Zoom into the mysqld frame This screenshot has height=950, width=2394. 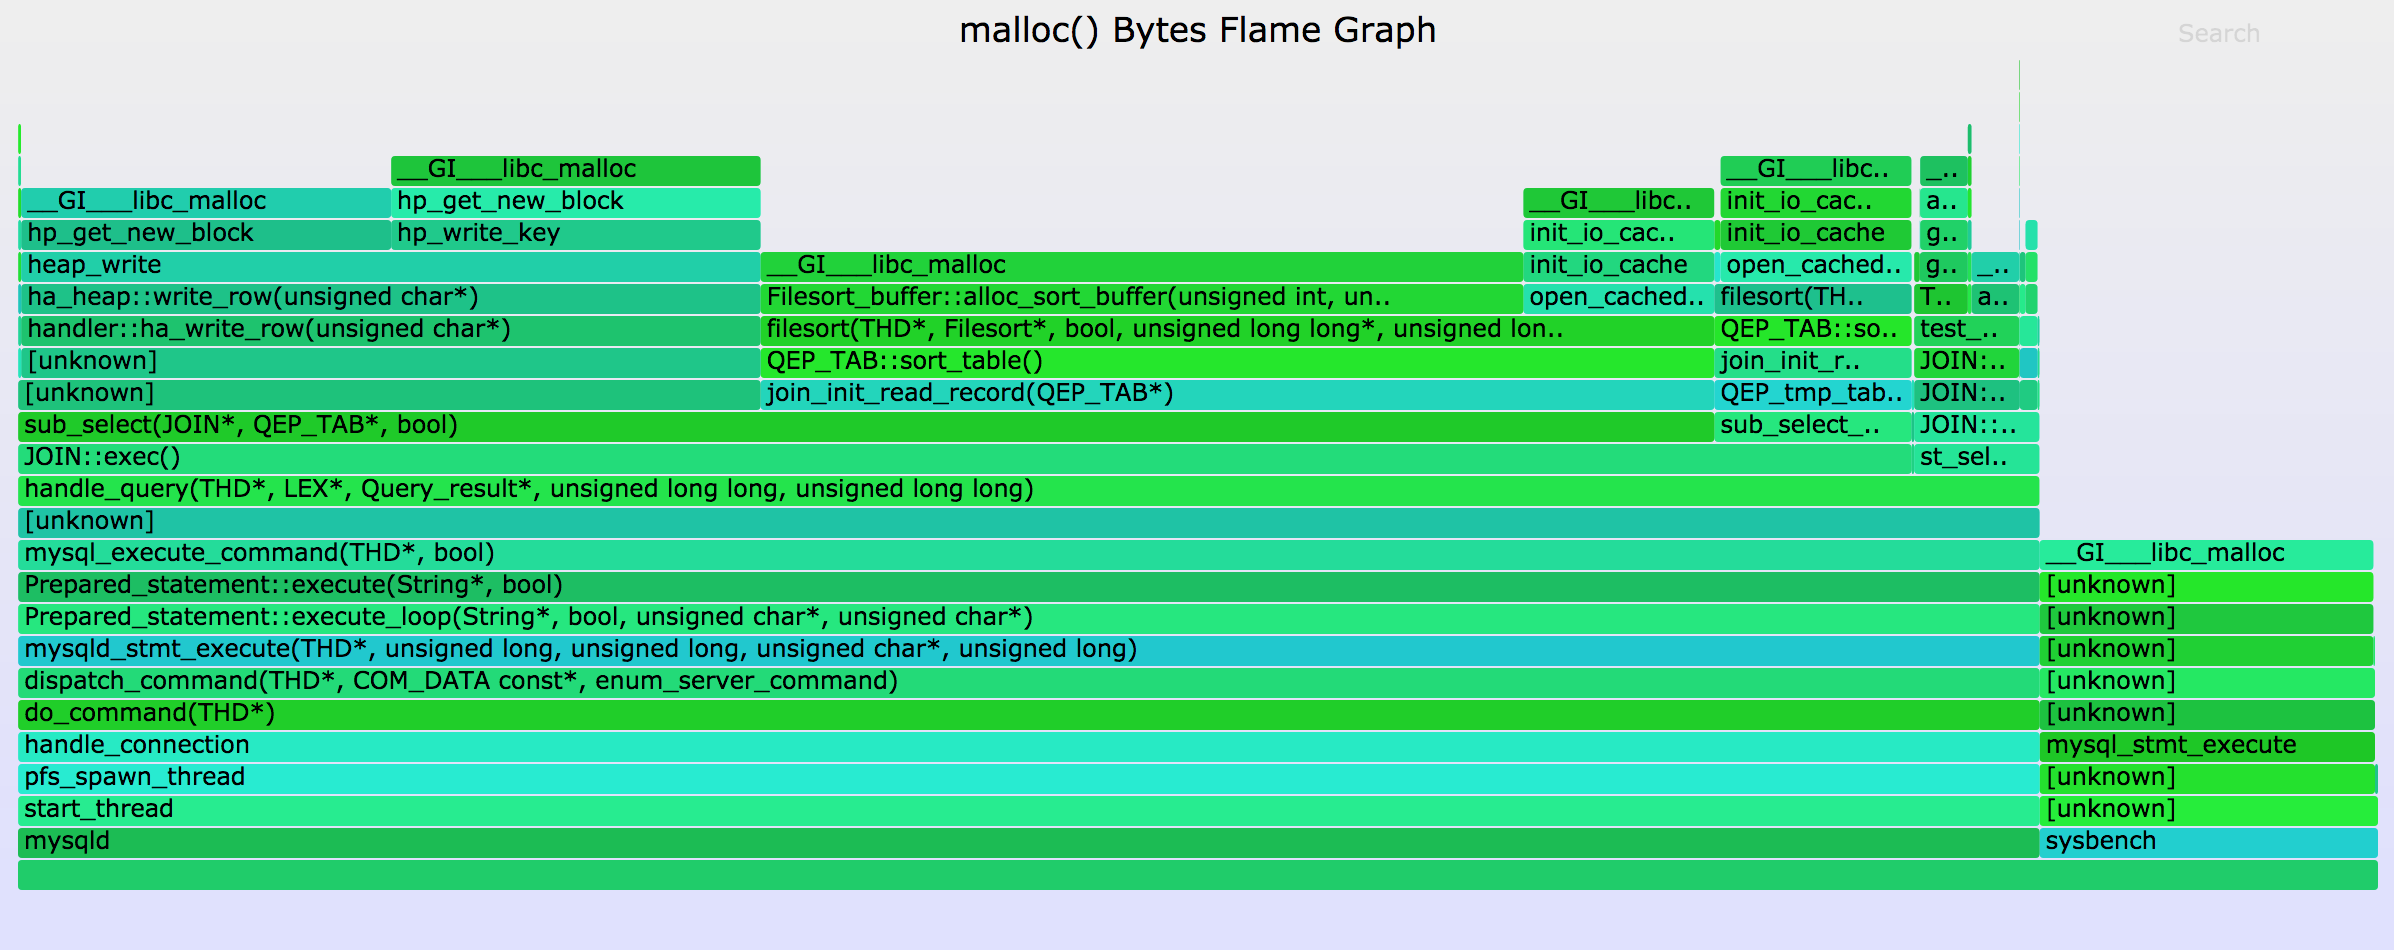(x=1028, y=842)
